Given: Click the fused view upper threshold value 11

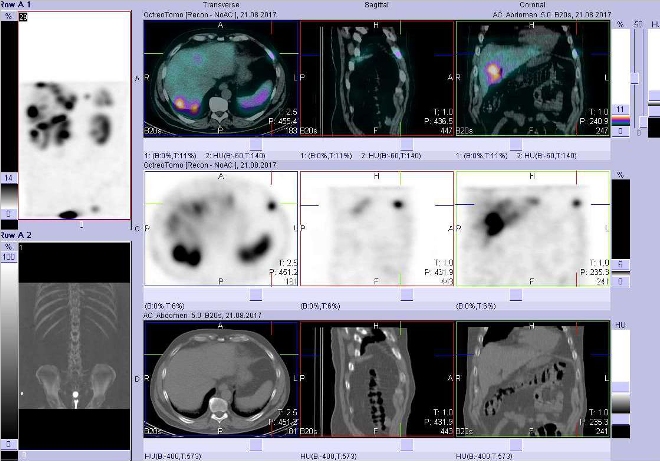Looking at the screenshot, I should (x=620, y=108).
